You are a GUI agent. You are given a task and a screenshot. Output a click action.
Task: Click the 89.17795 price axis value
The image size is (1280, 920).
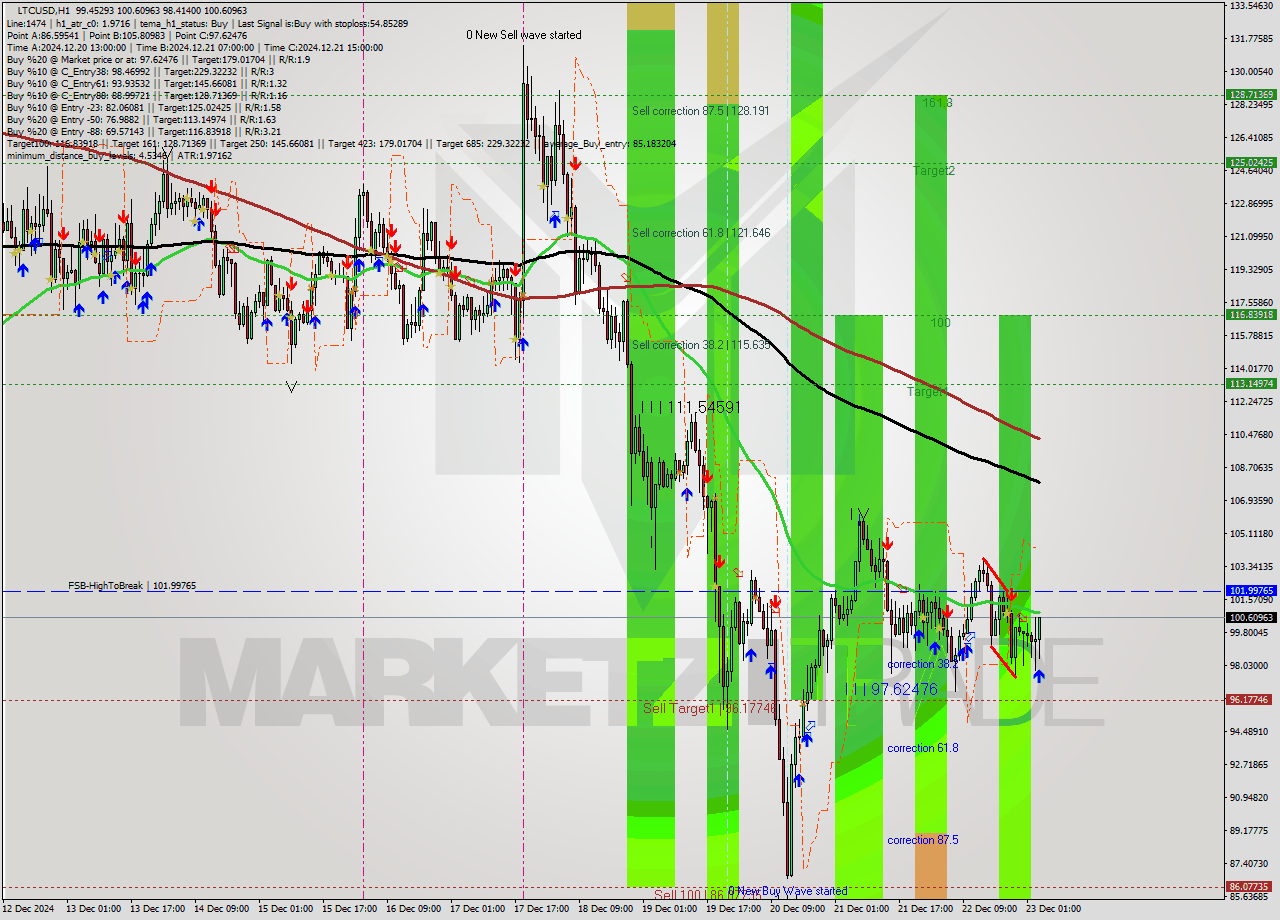click(1251, 830)
